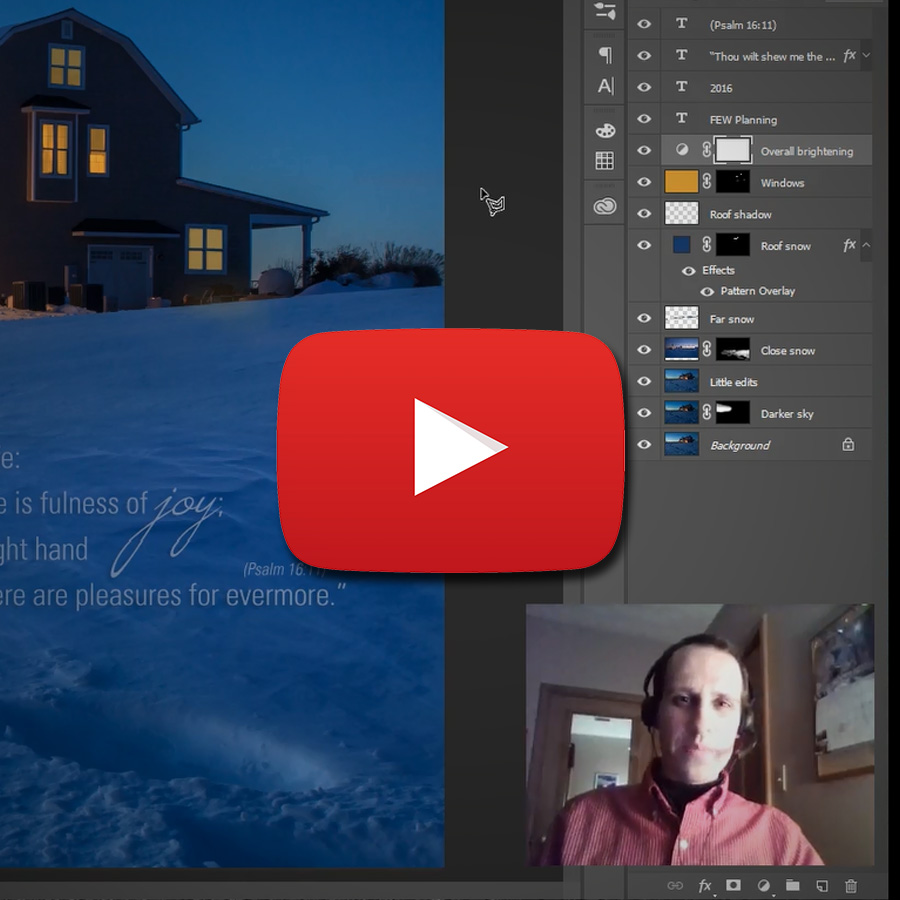This screenshot has width=900, height=900.
Task: Click the fx badge on Roof snow layer
Action: coord(849,245)
